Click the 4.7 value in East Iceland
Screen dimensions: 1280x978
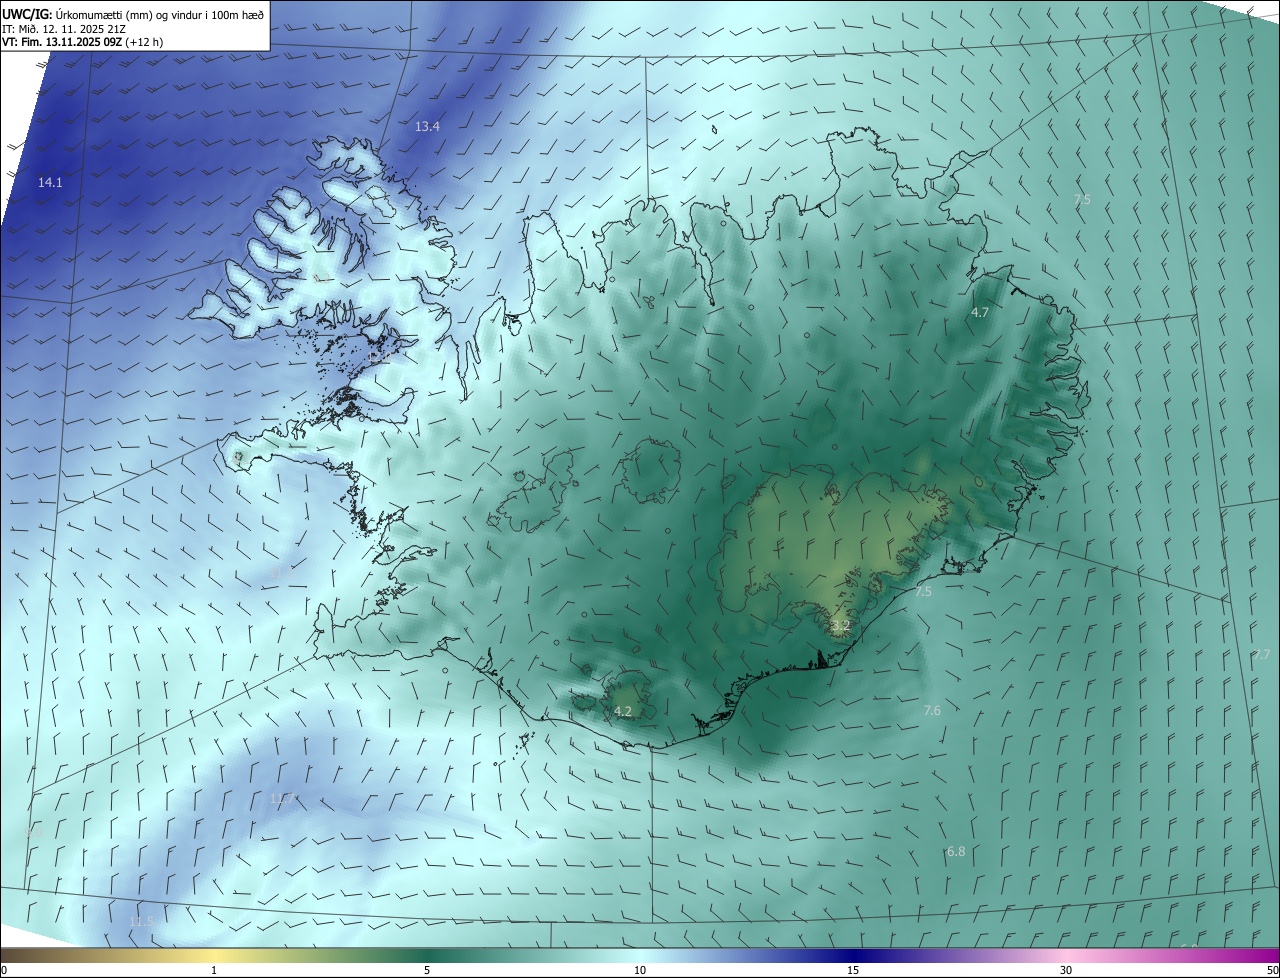click(x=980, y=312)
